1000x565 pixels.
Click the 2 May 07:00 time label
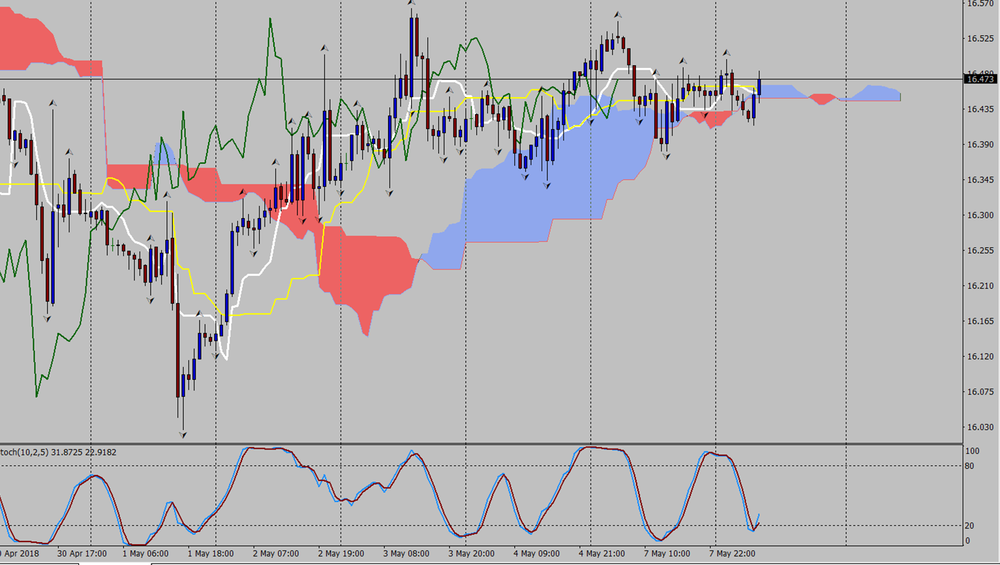(276, 554)
